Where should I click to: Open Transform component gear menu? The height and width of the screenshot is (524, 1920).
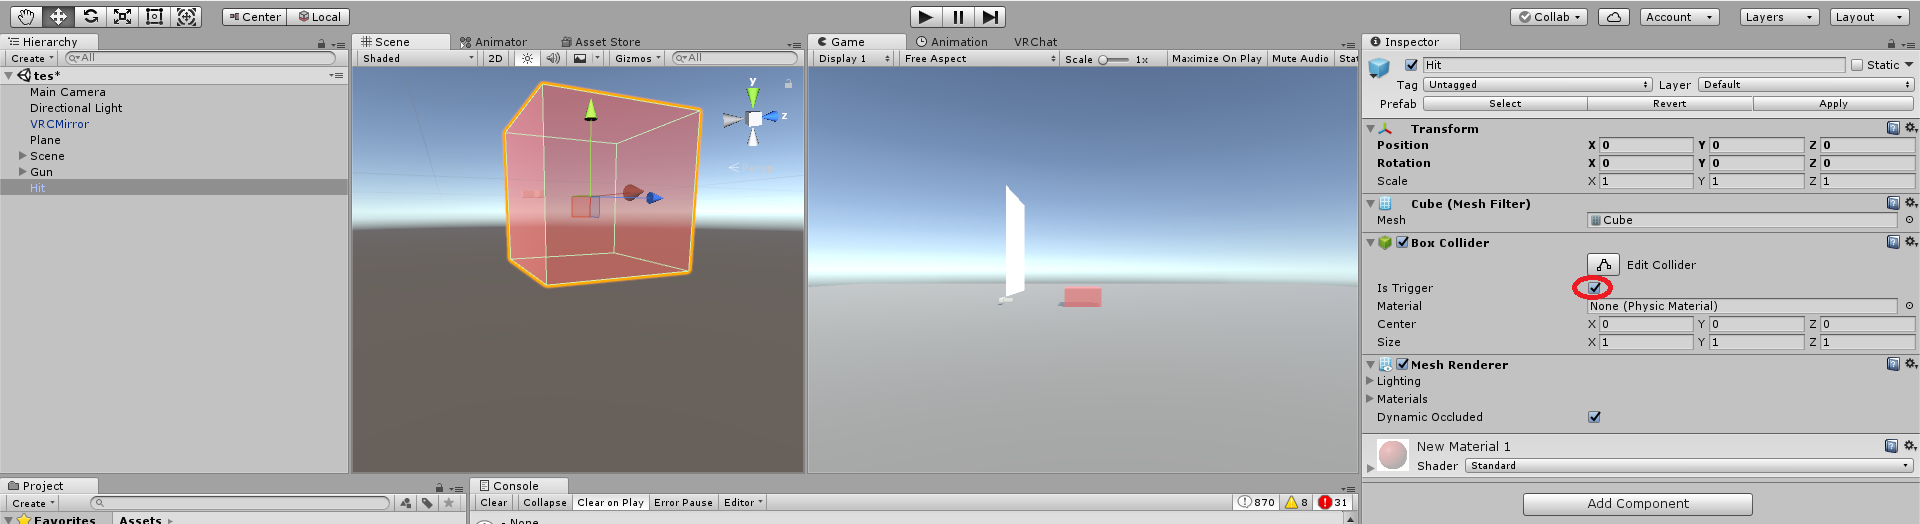[1910, 128]
